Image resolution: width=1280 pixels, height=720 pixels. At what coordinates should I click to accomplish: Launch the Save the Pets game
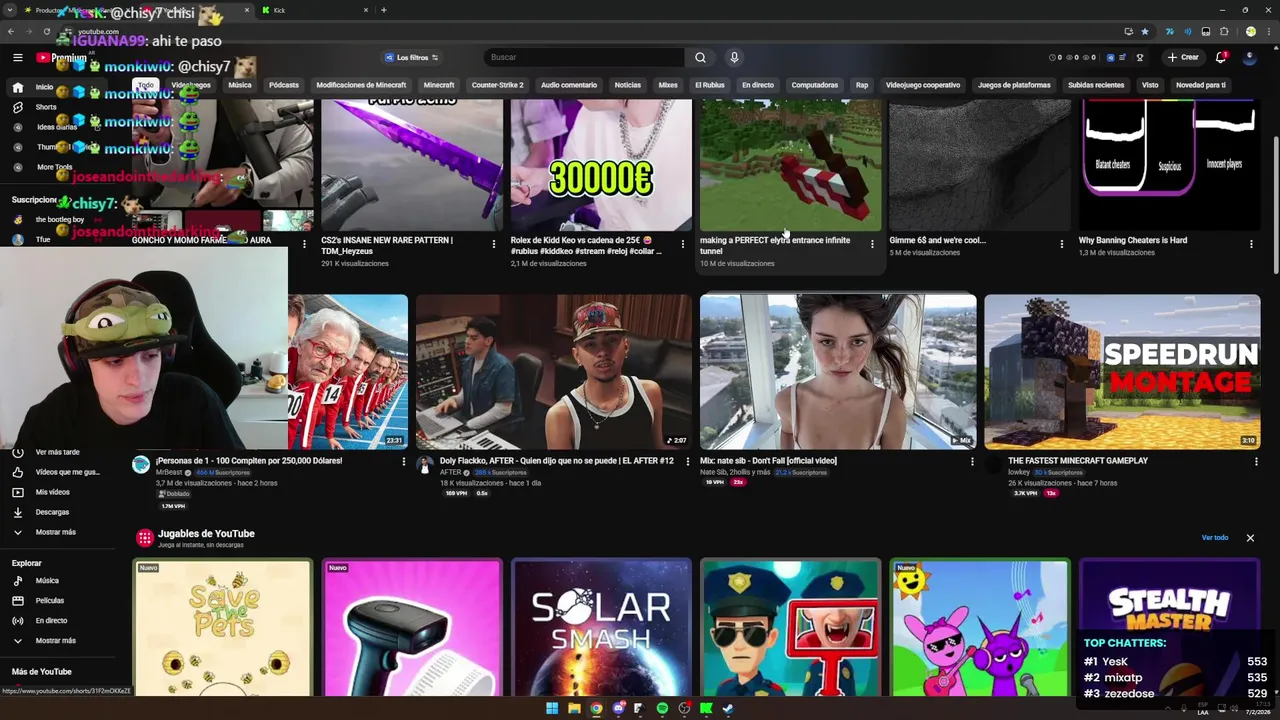(222, 627)
